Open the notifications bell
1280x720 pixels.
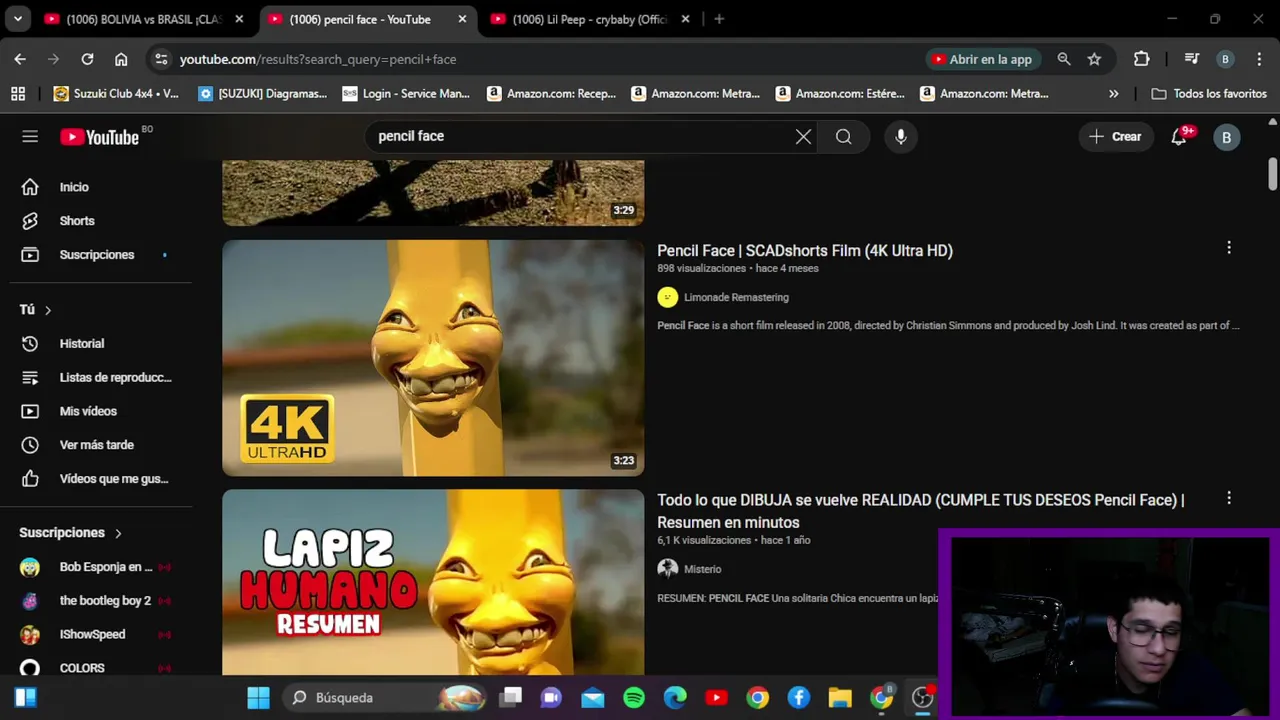(1179, 137)
